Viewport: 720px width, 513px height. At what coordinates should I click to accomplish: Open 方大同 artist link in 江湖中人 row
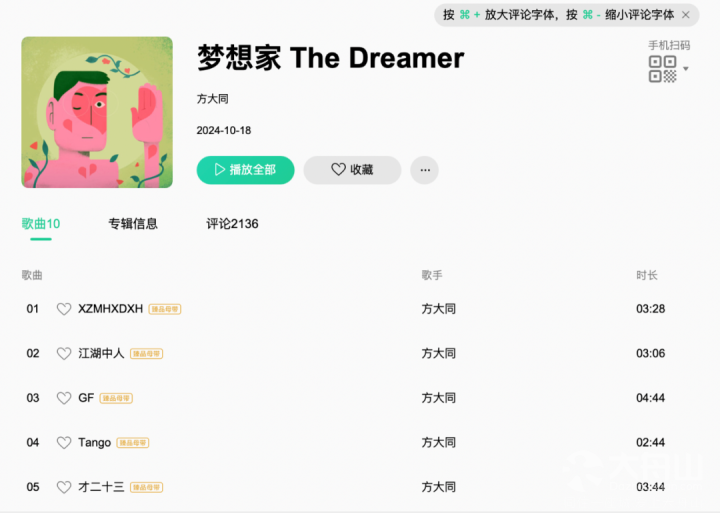(439, 354)
